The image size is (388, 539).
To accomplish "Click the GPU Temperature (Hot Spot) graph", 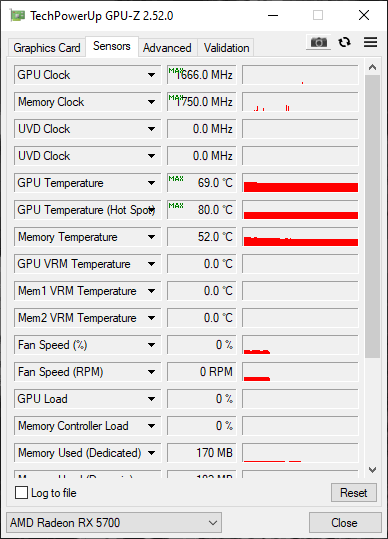I will [x=300, y=210].
